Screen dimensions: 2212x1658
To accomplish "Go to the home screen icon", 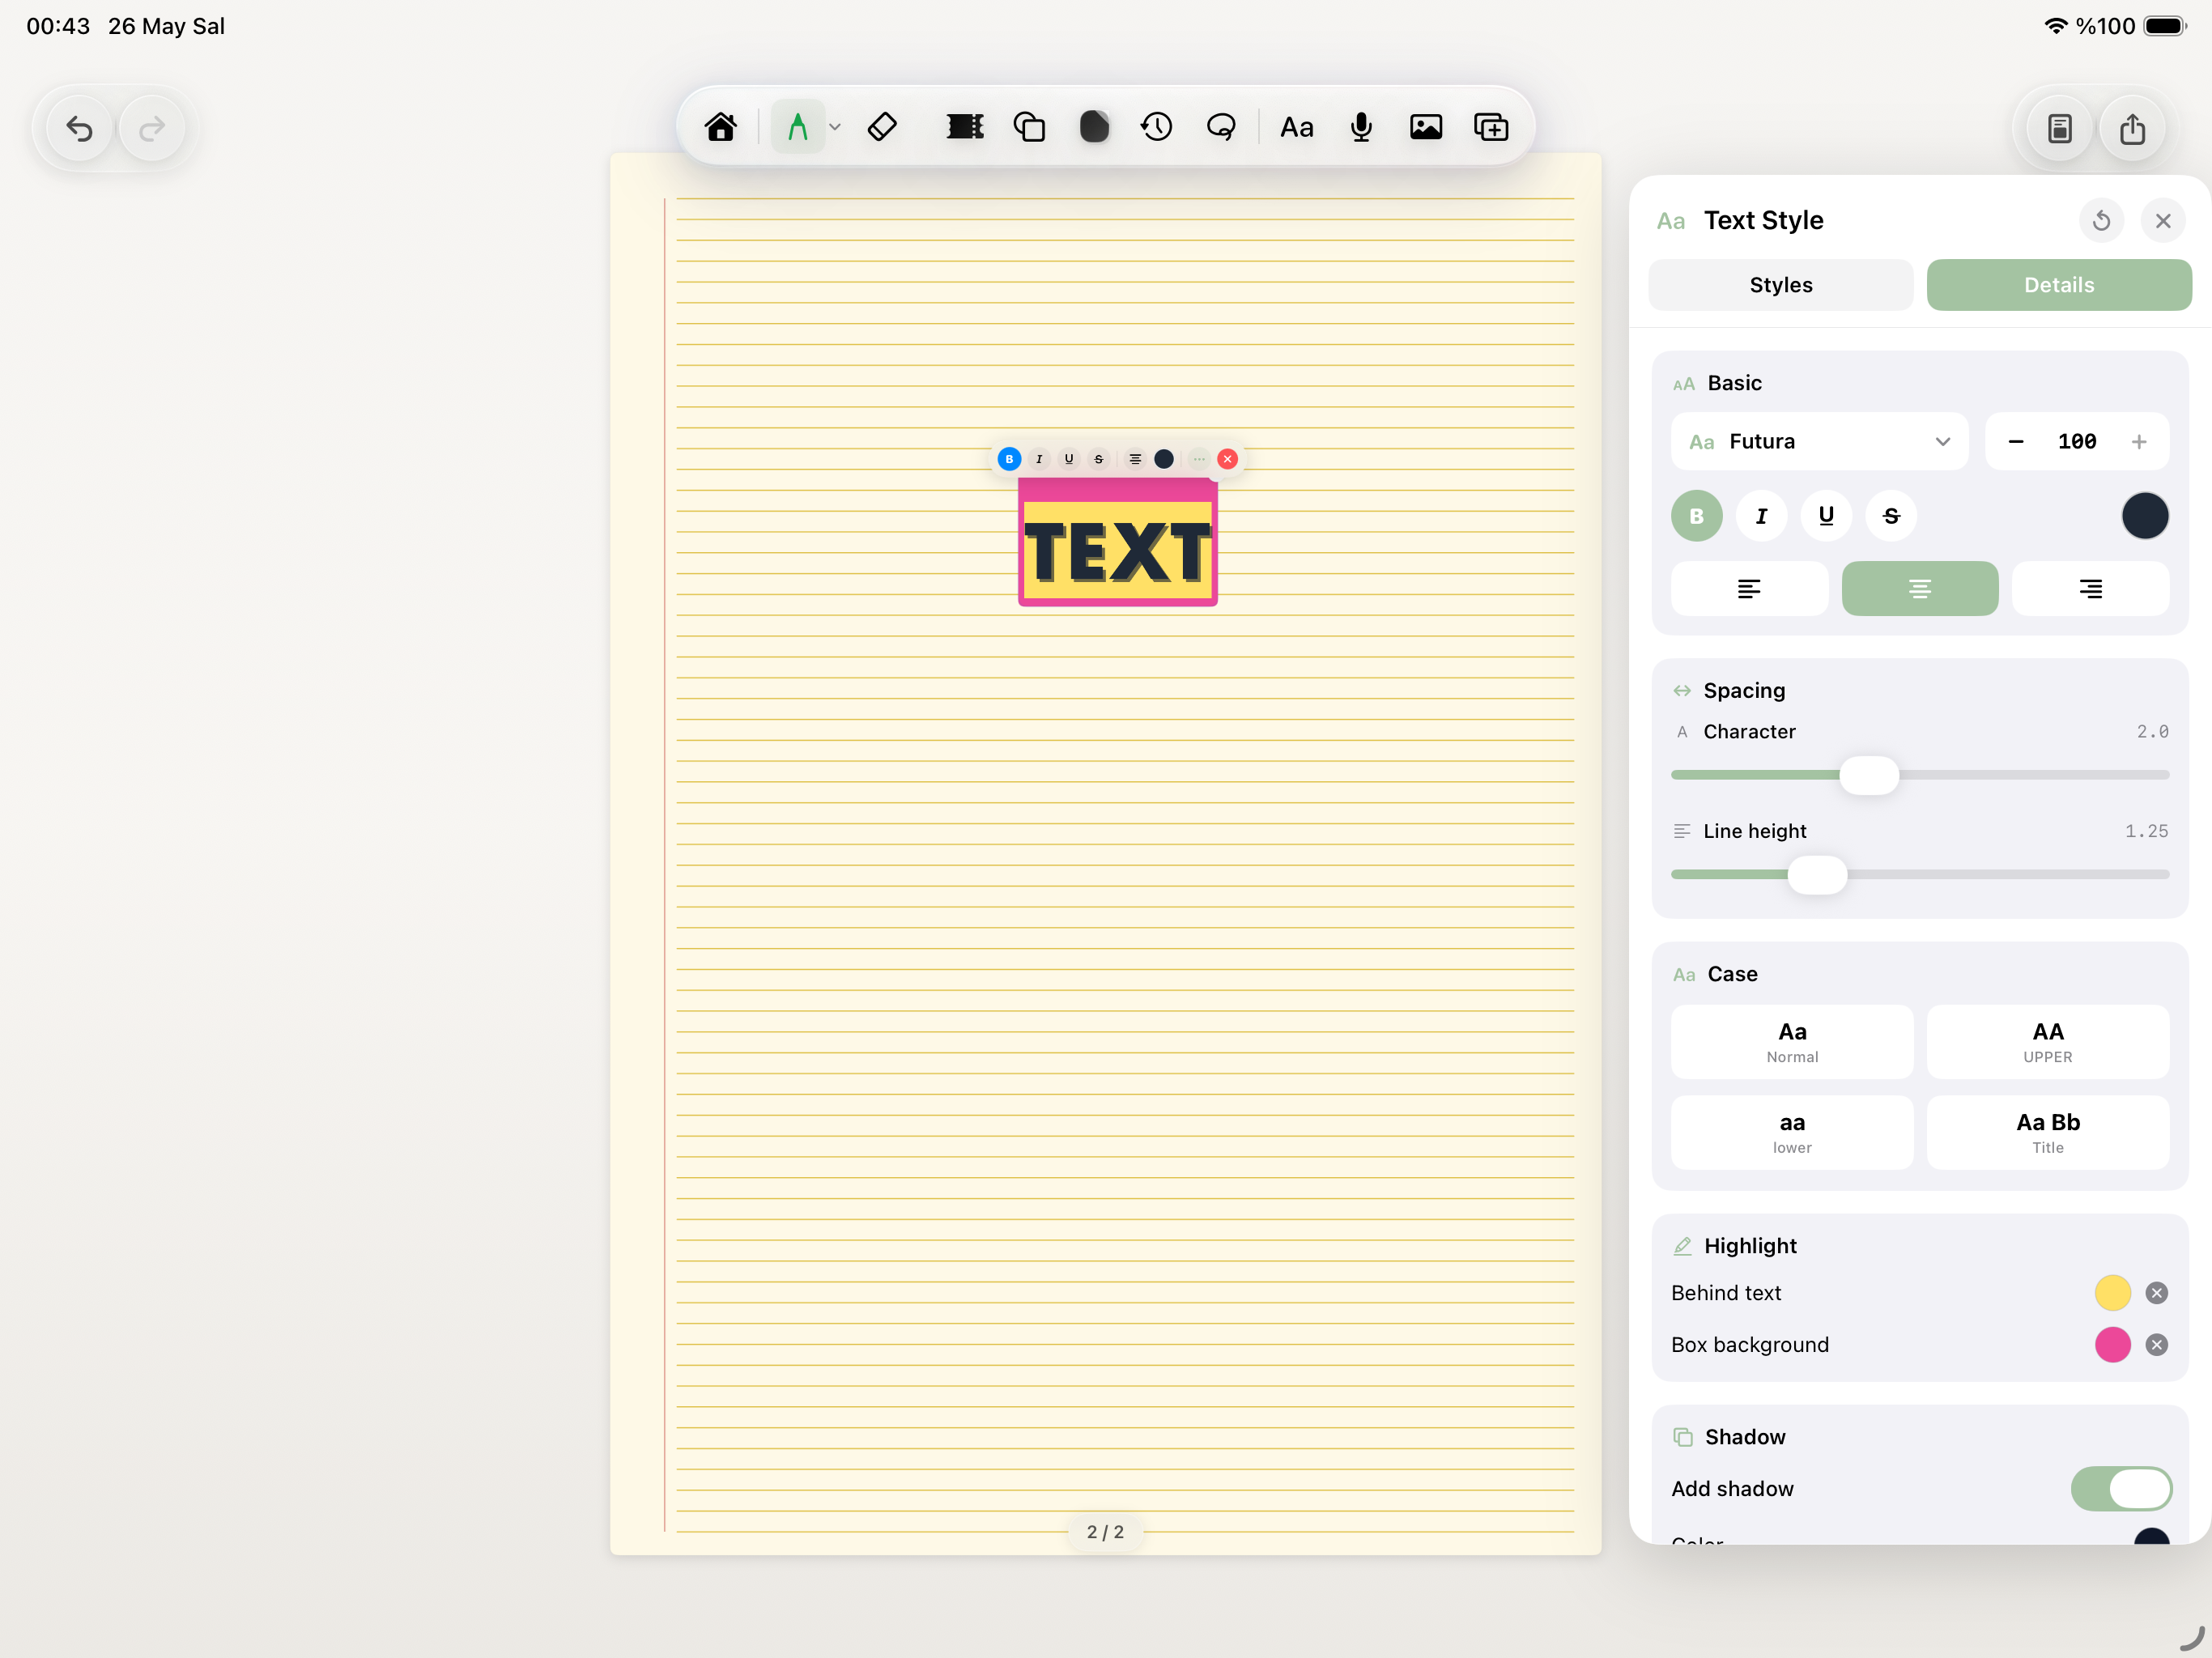I will (720, 127).
